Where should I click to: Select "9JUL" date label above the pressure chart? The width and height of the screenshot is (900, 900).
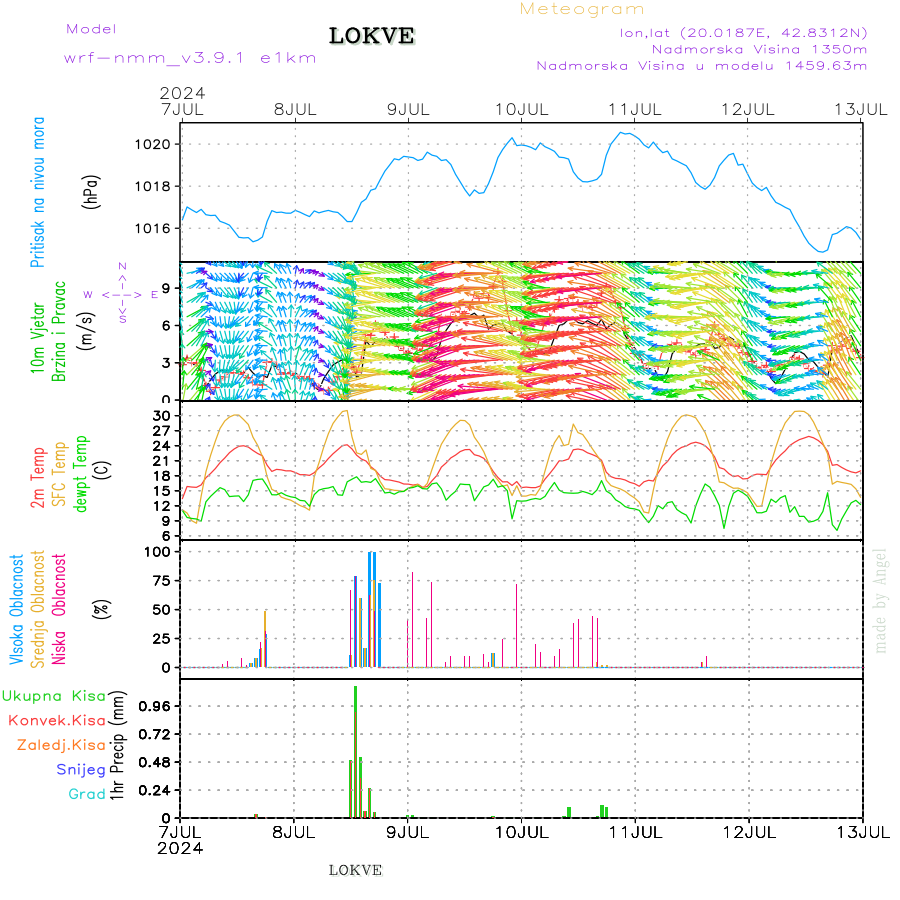[x=408, y=109]
